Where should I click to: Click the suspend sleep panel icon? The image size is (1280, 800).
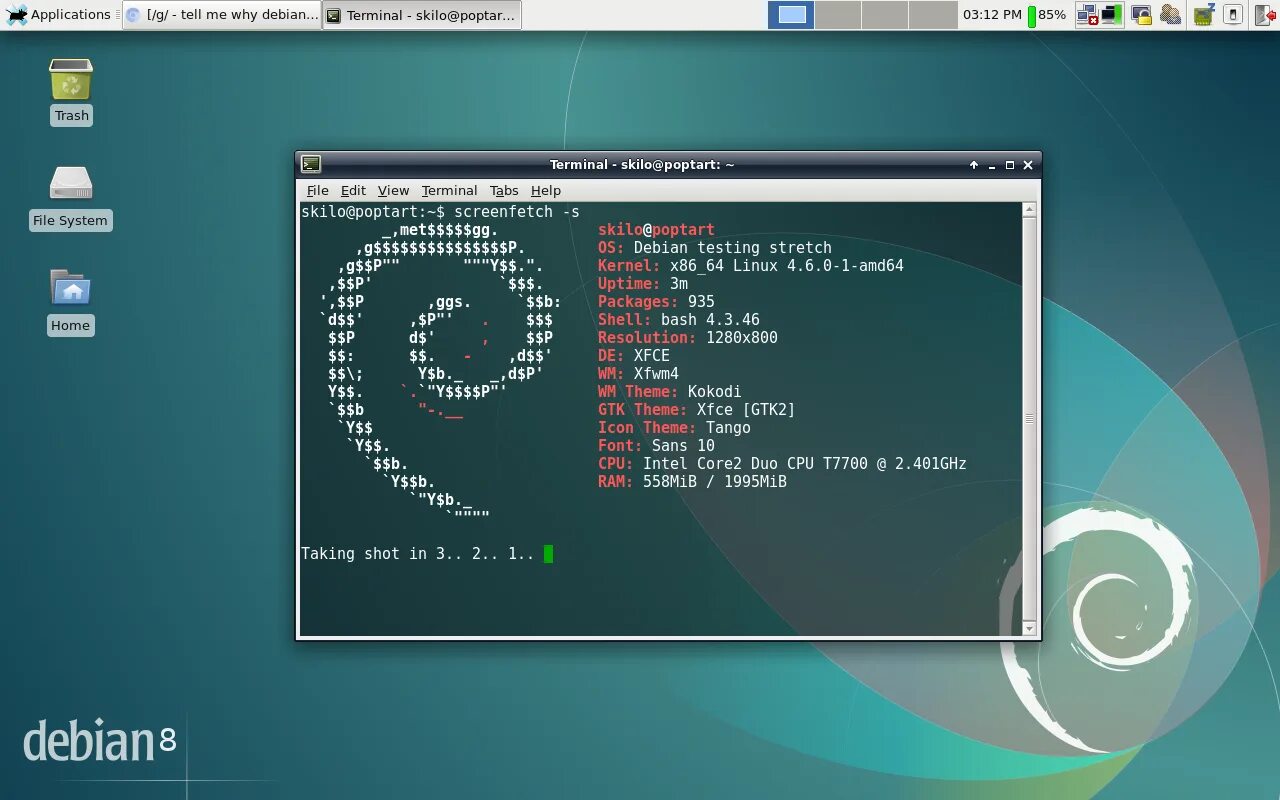point(1203,14)
